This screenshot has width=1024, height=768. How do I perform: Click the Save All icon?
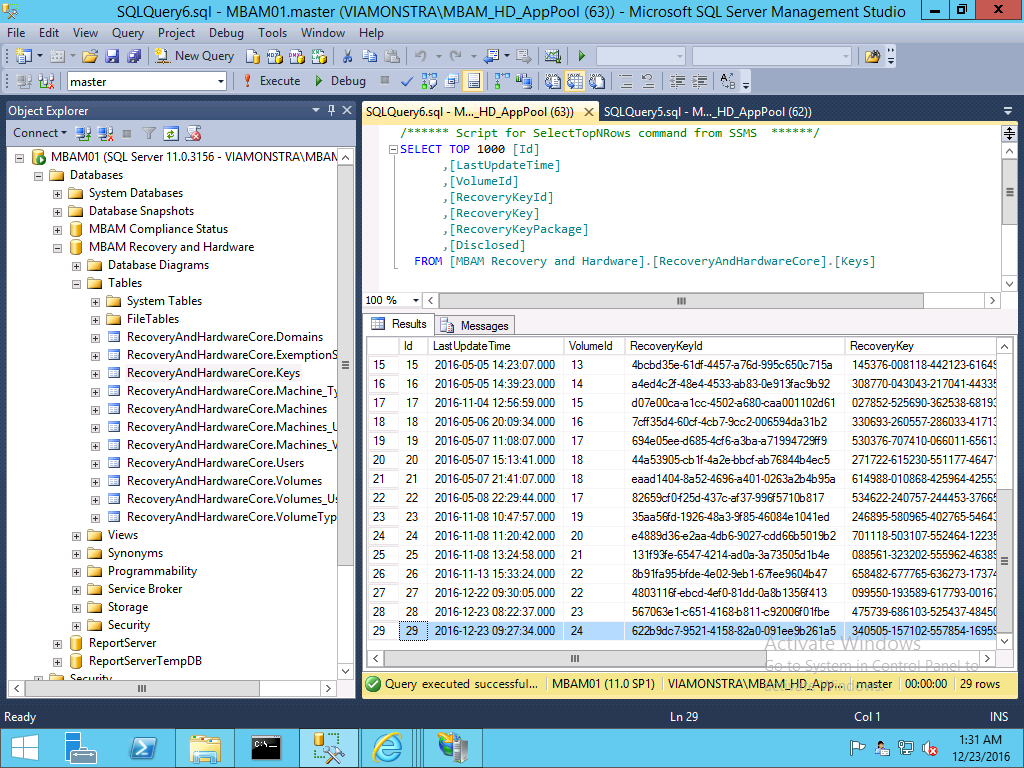(x=134, y=56)
